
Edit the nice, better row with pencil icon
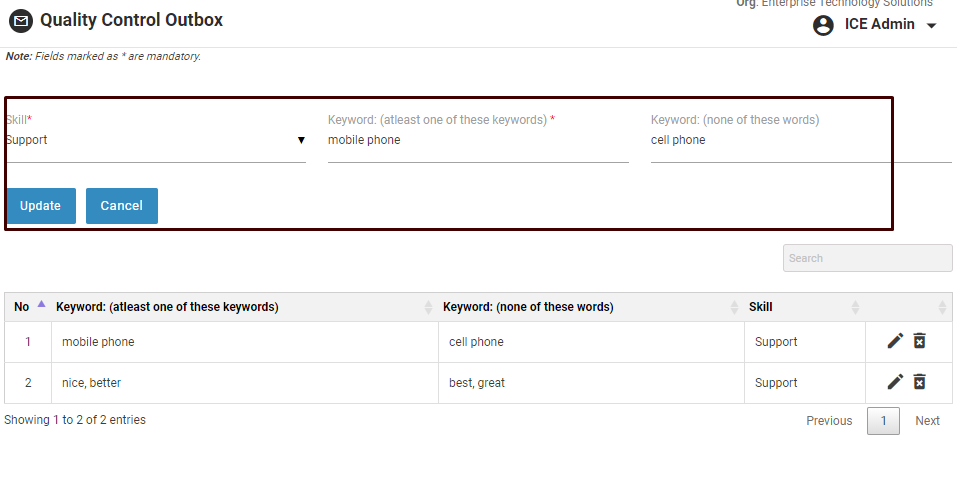click(895, 382)
